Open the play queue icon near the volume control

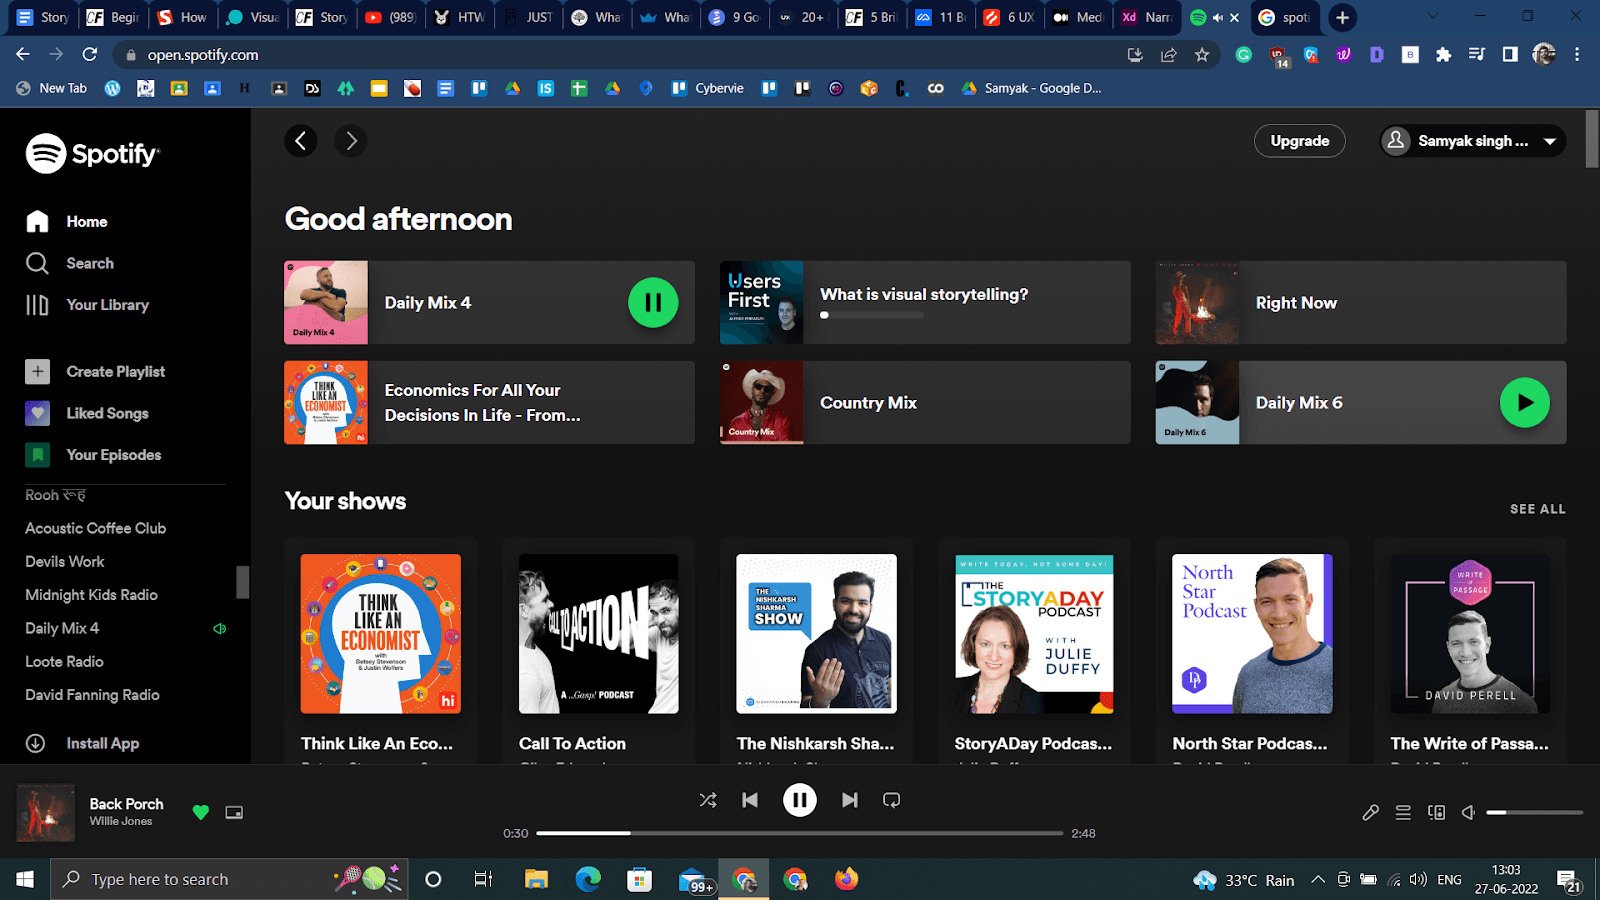click(x=1403, y=812)
